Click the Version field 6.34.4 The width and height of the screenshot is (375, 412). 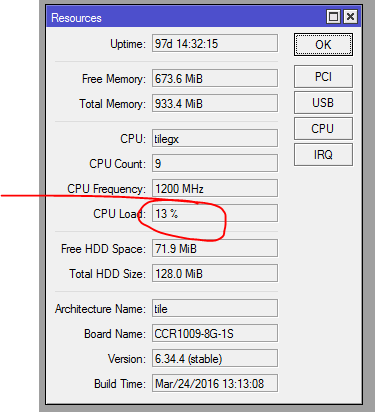(215, 358)
